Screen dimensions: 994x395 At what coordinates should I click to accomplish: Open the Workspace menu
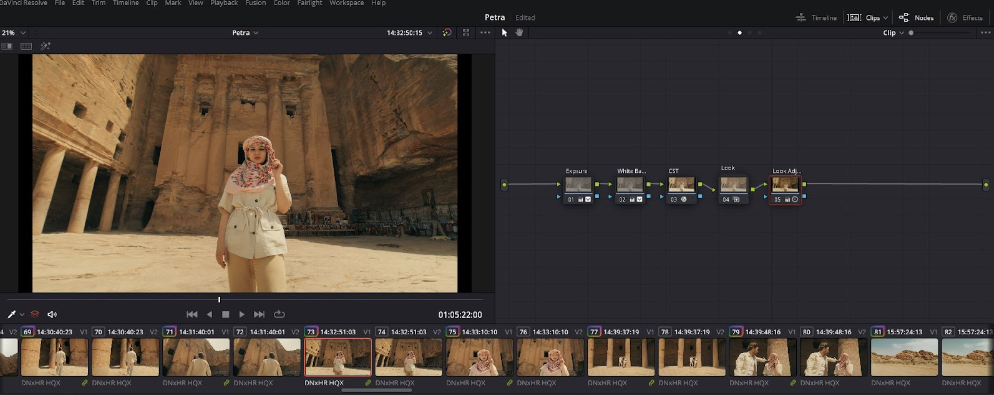tap(347, 3)
